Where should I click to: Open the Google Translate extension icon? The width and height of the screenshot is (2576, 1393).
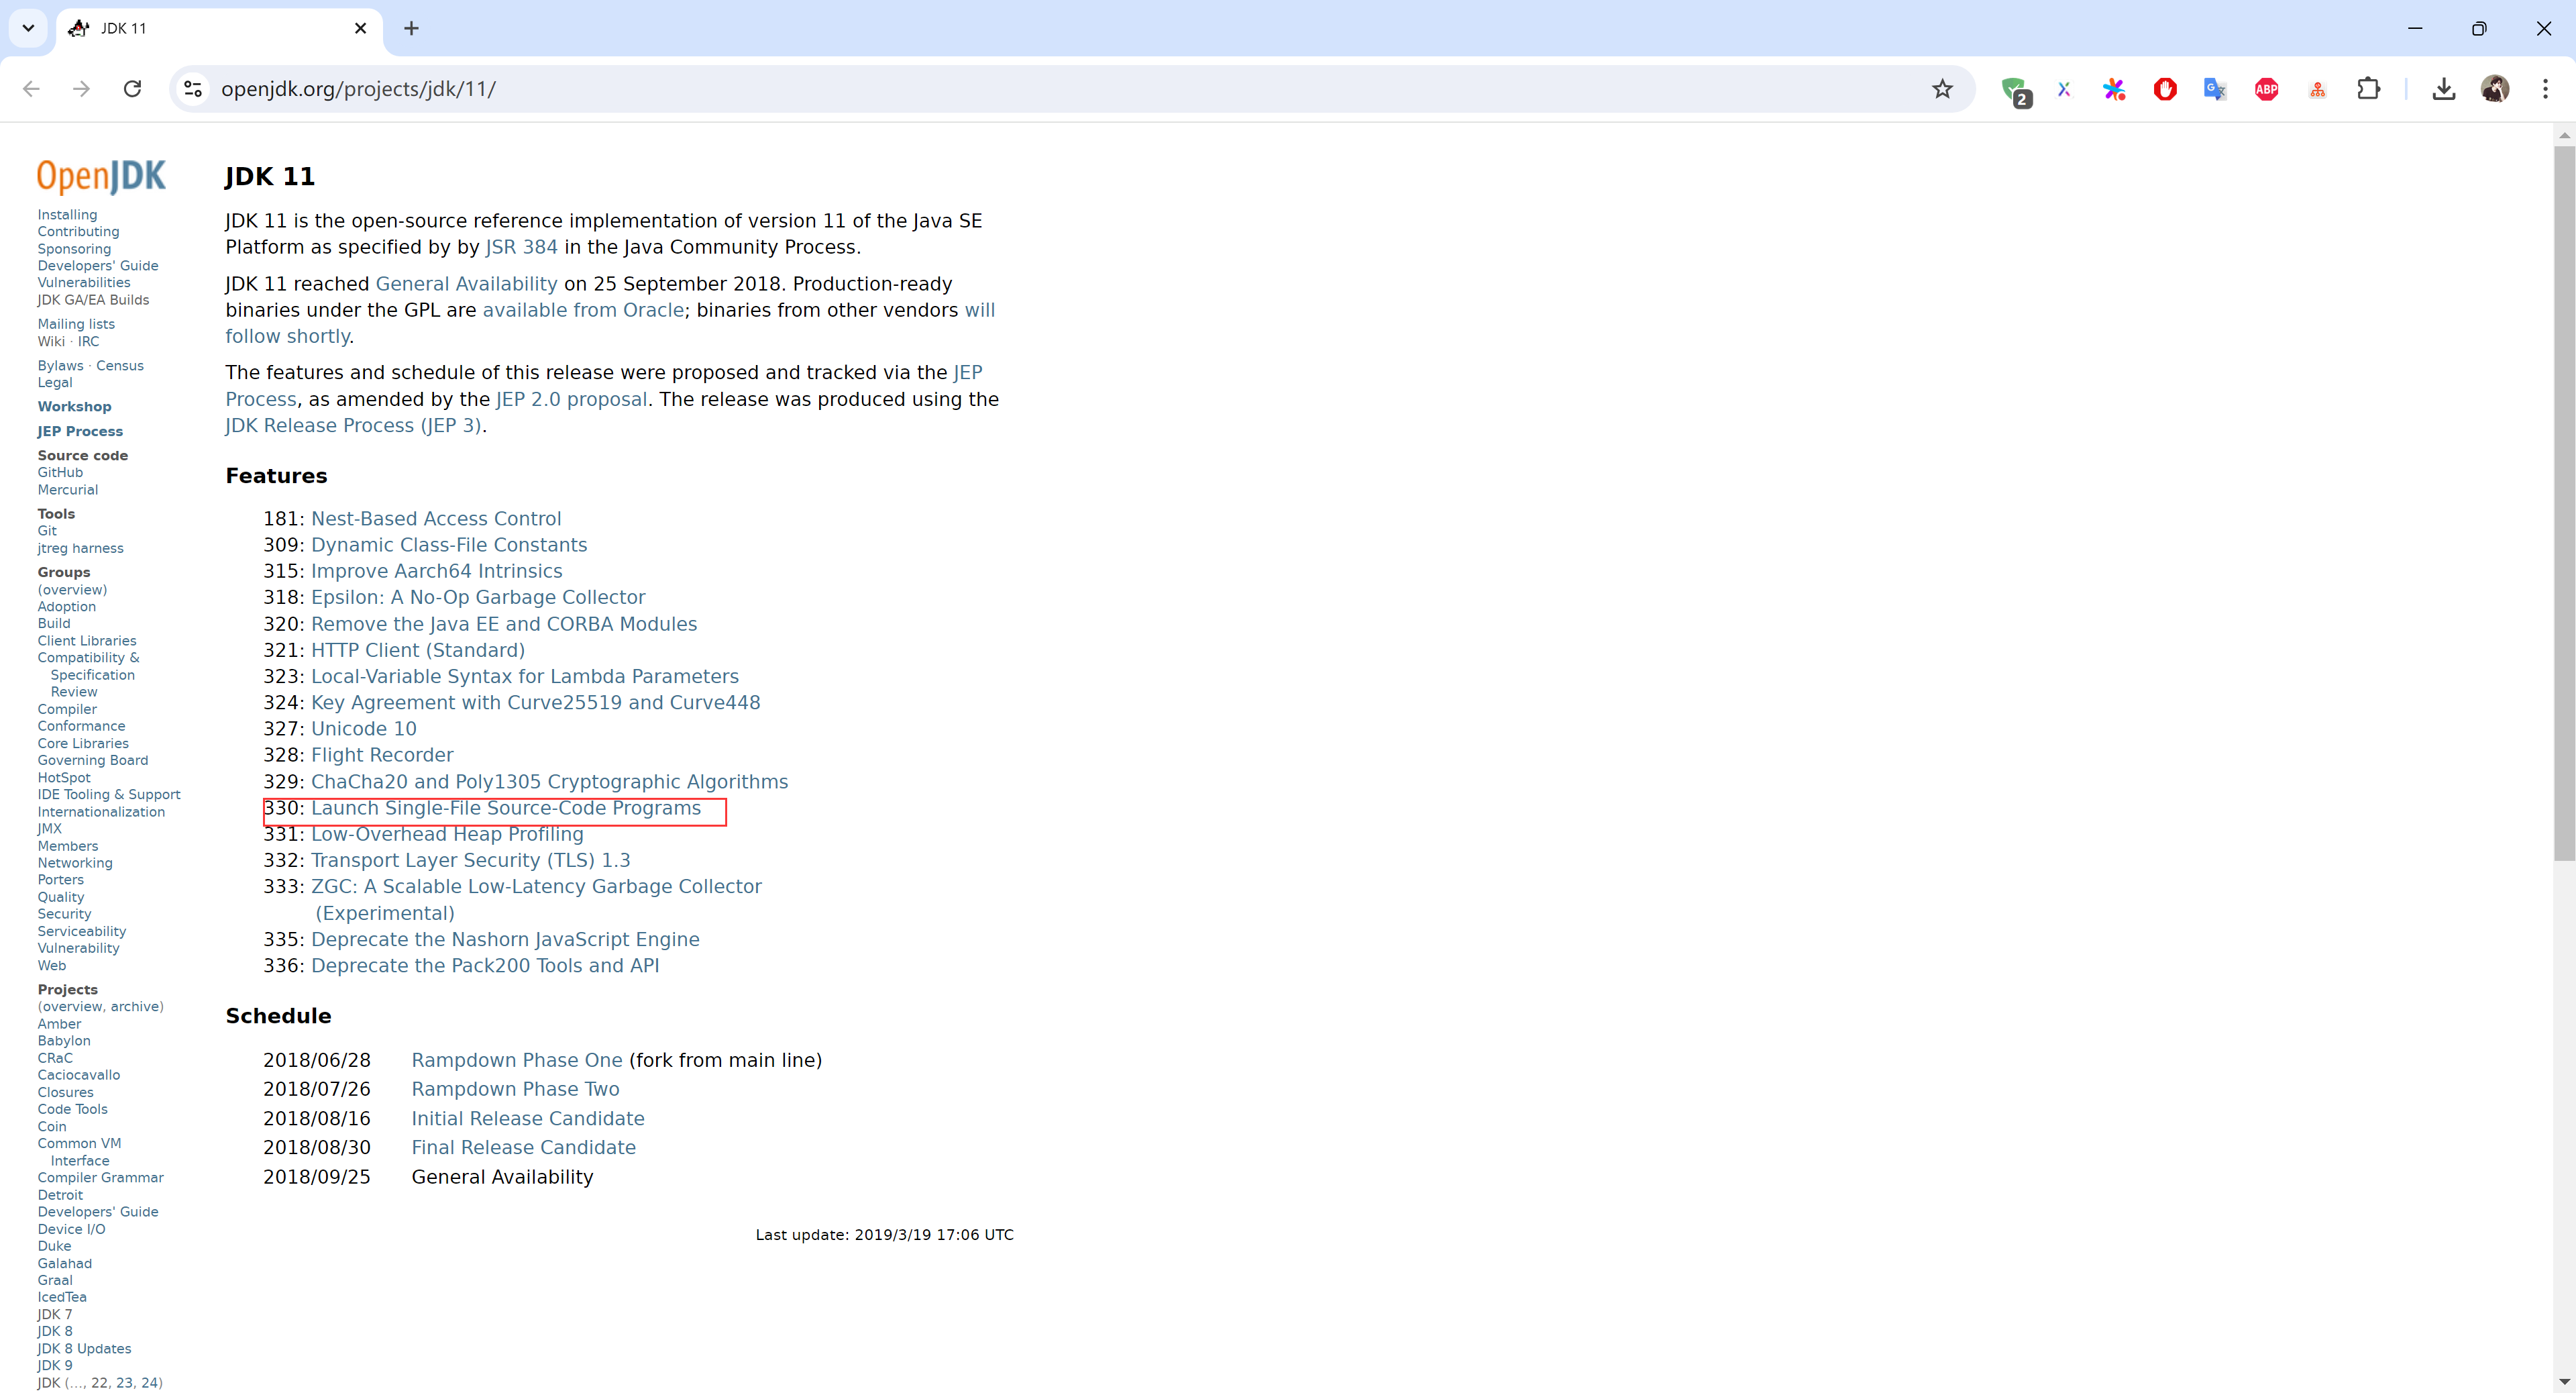2215,89
